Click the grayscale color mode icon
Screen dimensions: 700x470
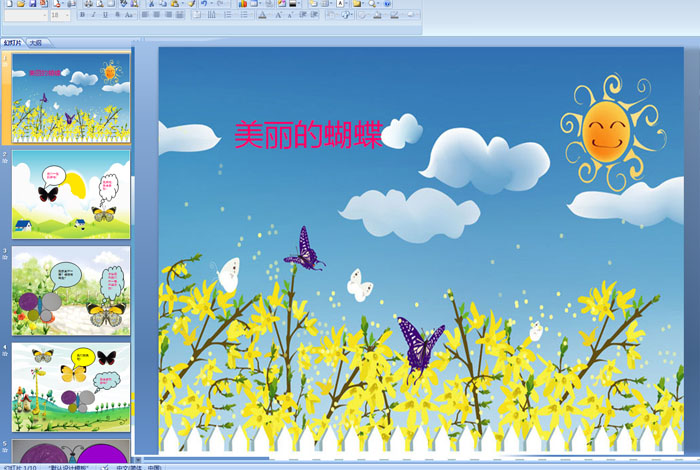[x=293, y=4]
